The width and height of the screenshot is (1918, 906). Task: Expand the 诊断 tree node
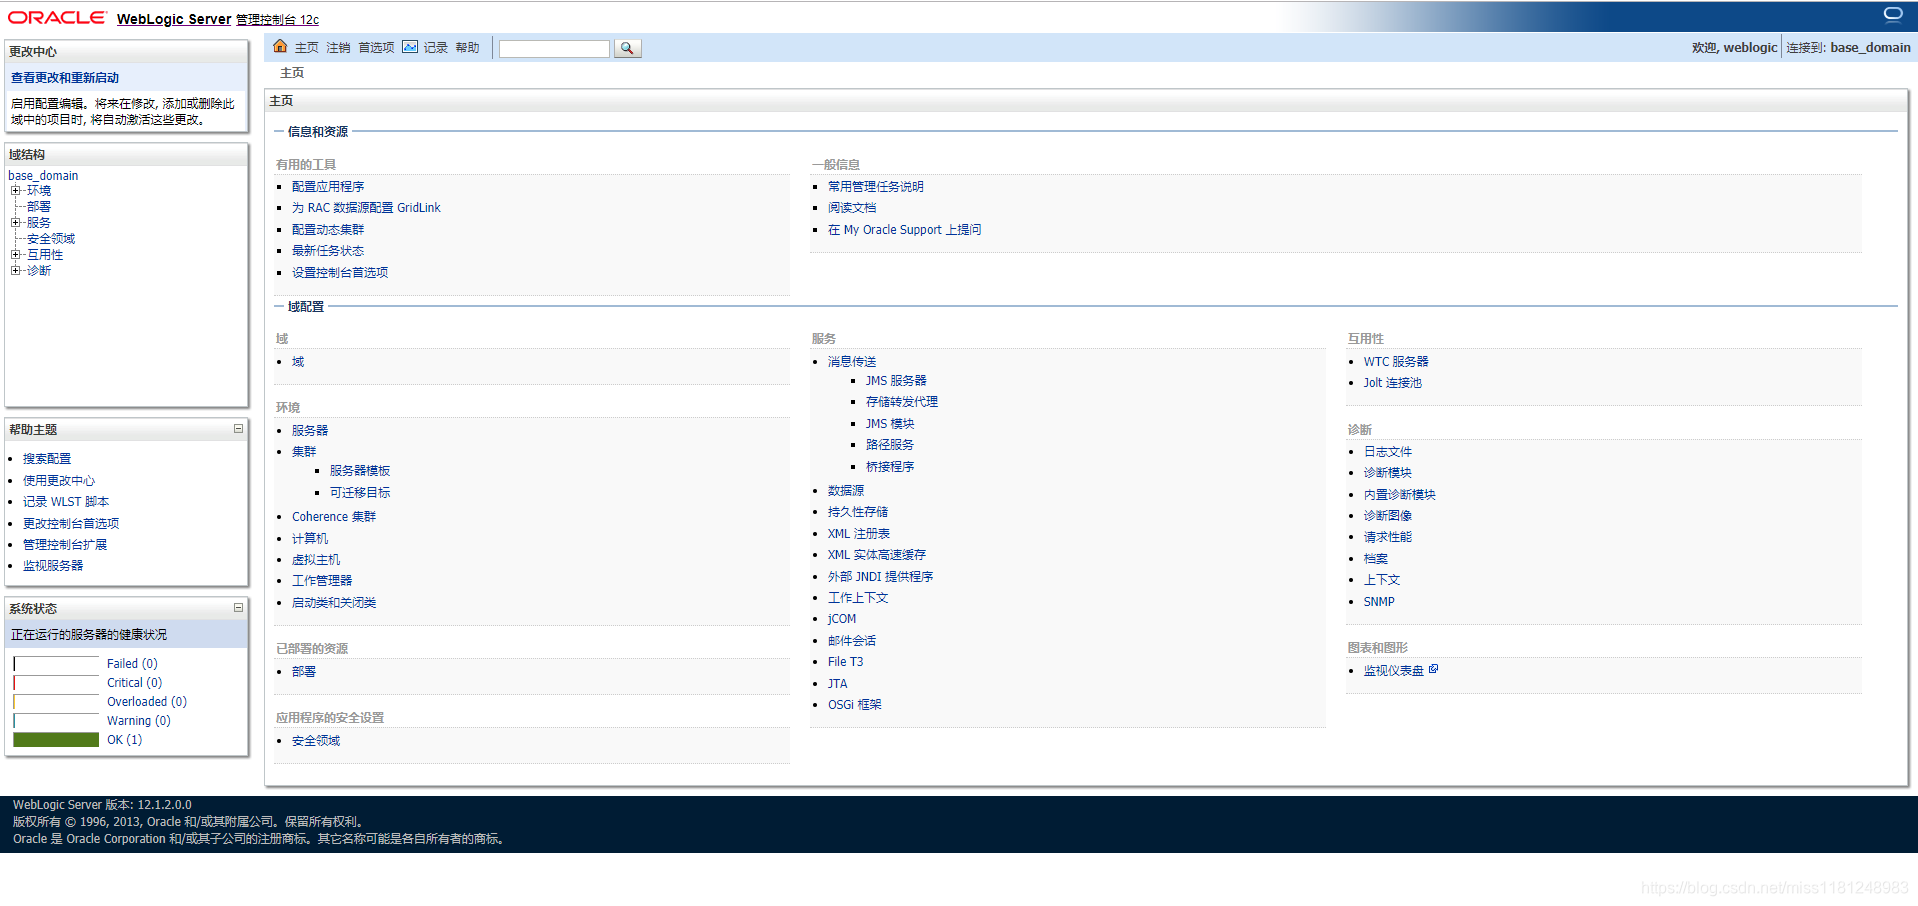(15, 270)
